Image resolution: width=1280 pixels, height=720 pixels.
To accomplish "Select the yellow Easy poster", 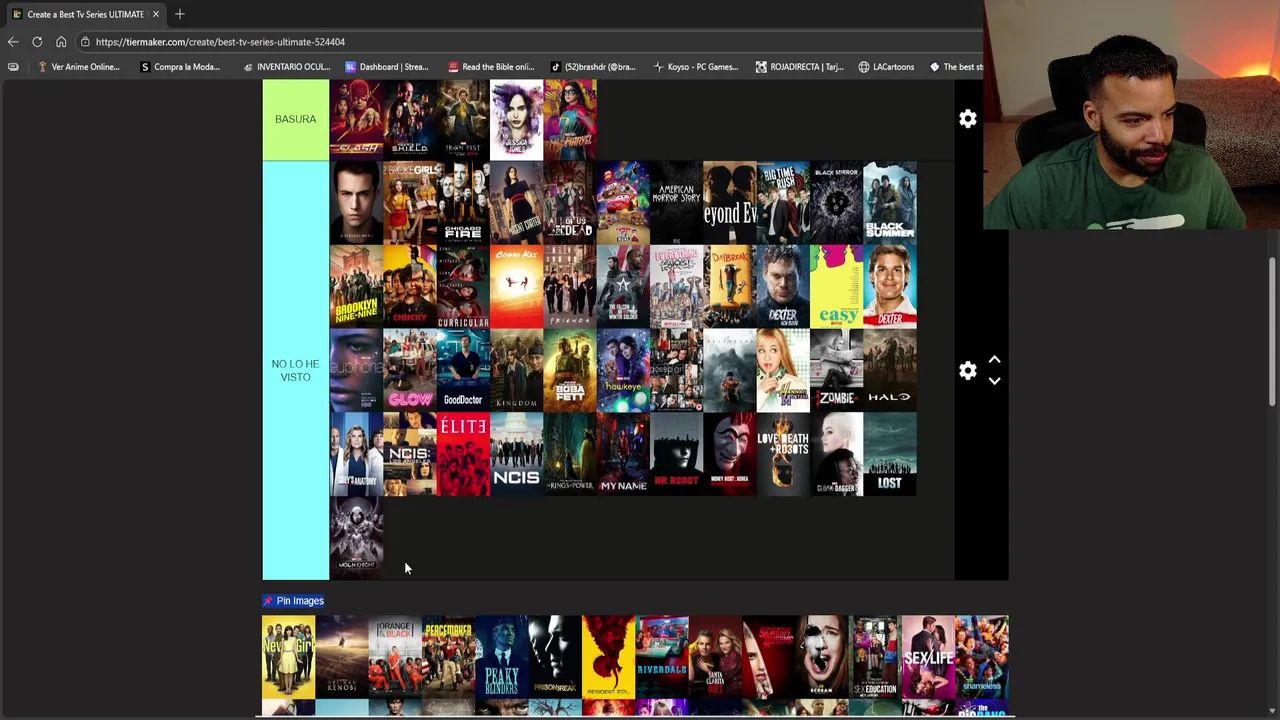I will [836, 287].
